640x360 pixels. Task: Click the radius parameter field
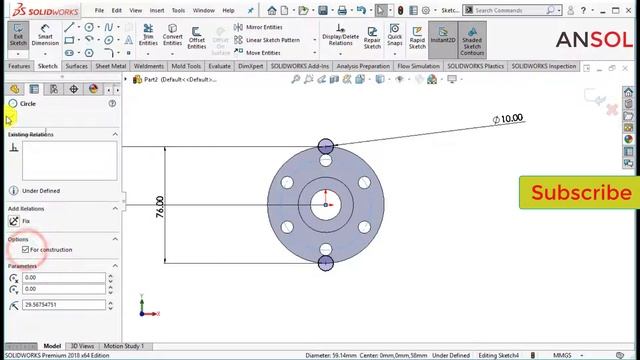click(64, 305)
